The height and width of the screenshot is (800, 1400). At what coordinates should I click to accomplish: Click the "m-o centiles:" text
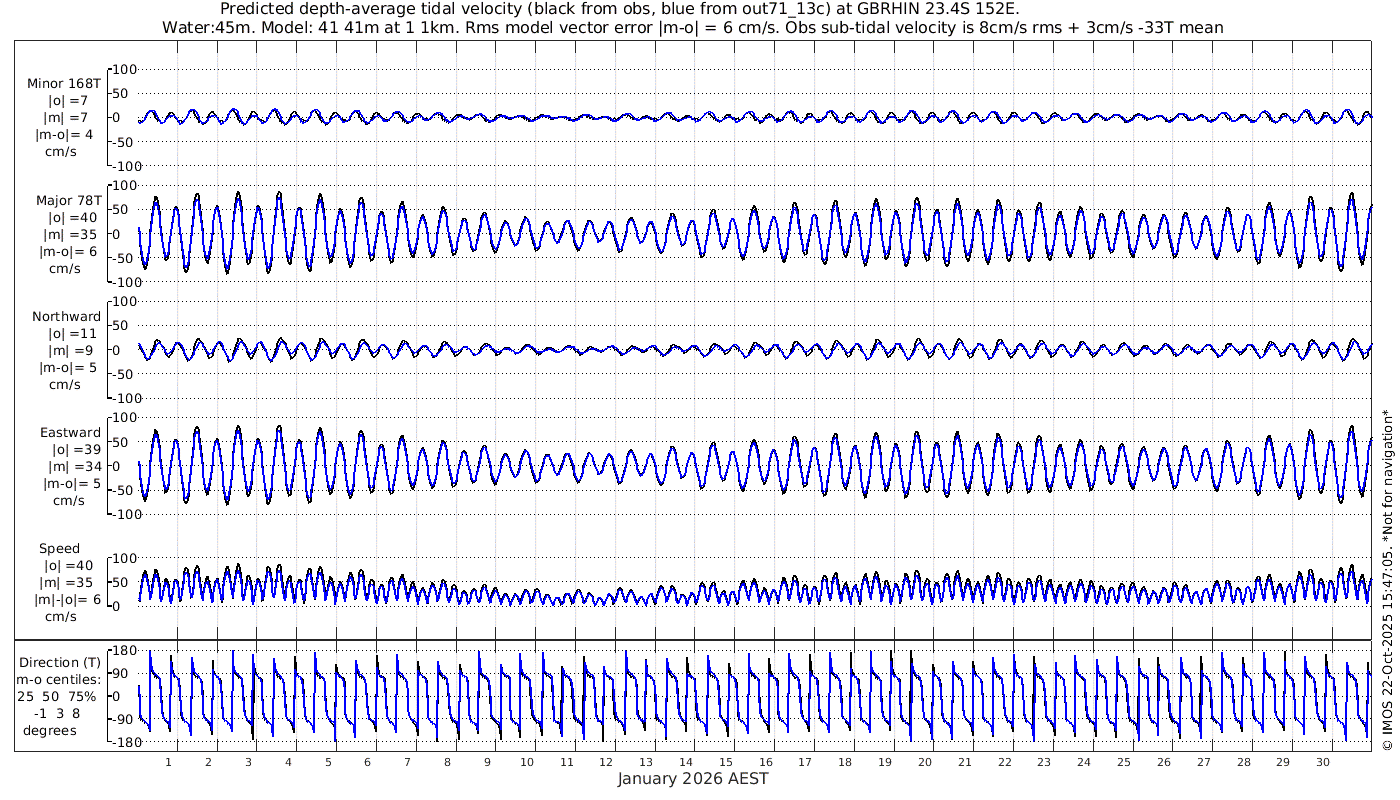coord(58,679)
